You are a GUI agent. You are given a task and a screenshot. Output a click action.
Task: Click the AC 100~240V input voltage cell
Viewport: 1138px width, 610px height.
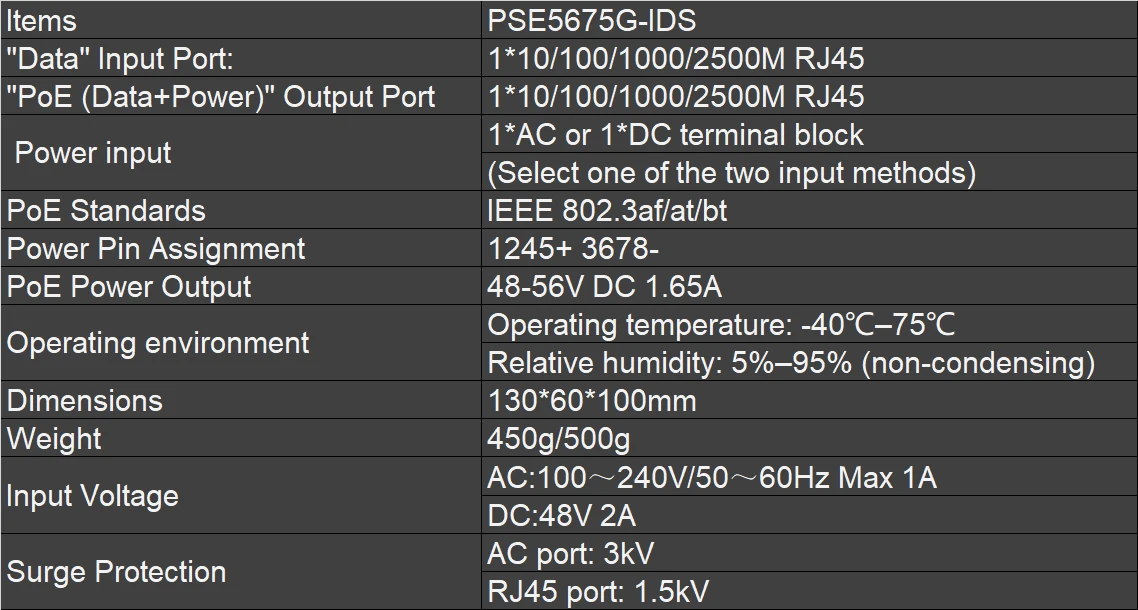click(x=711, y=477)
